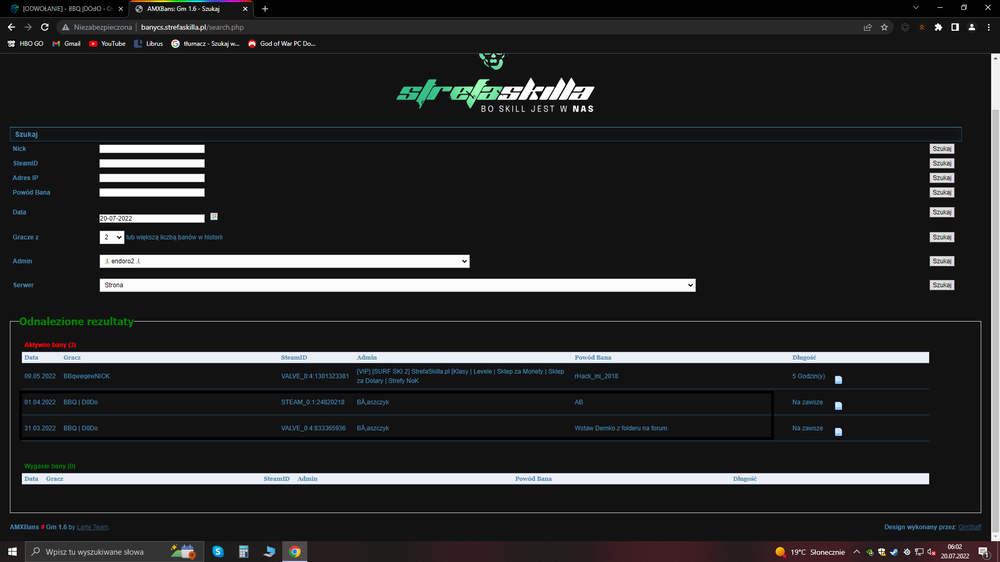Focus the Nick input field
The image size is (1000, 562).
152,149
